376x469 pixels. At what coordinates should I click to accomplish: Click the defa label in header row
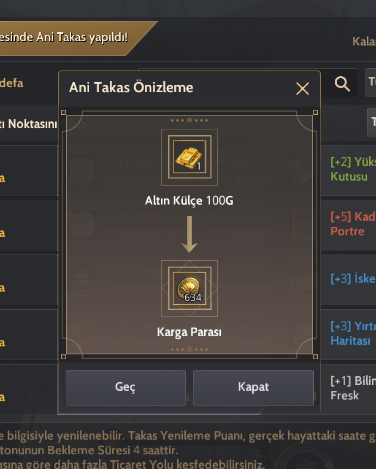(11, 83)
